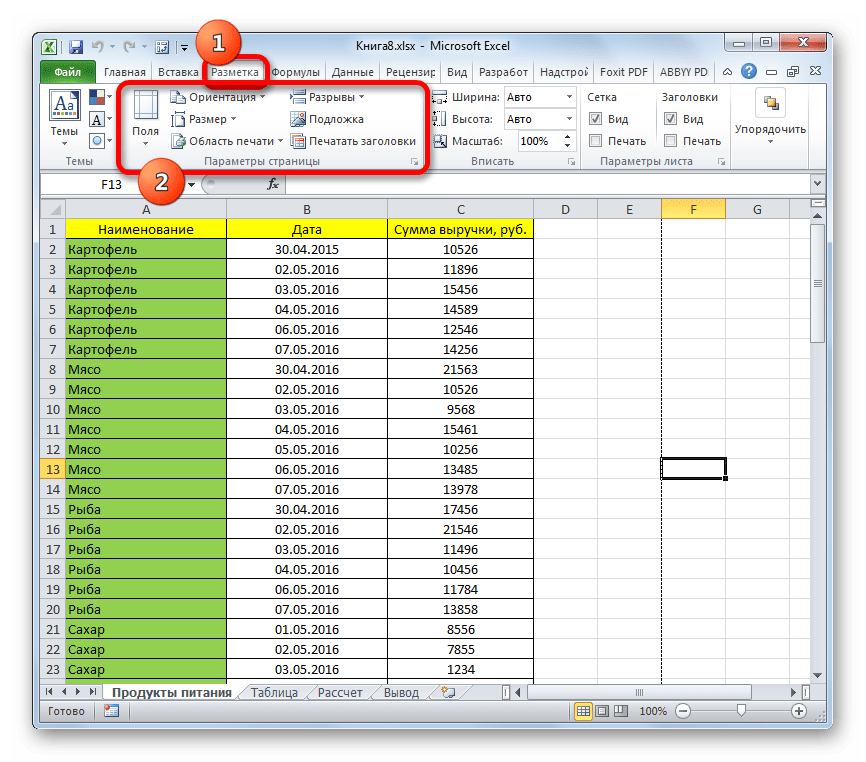The image size is (866, 762).
Task: Switch to Normal view in status bar
Action: [583, 711]
